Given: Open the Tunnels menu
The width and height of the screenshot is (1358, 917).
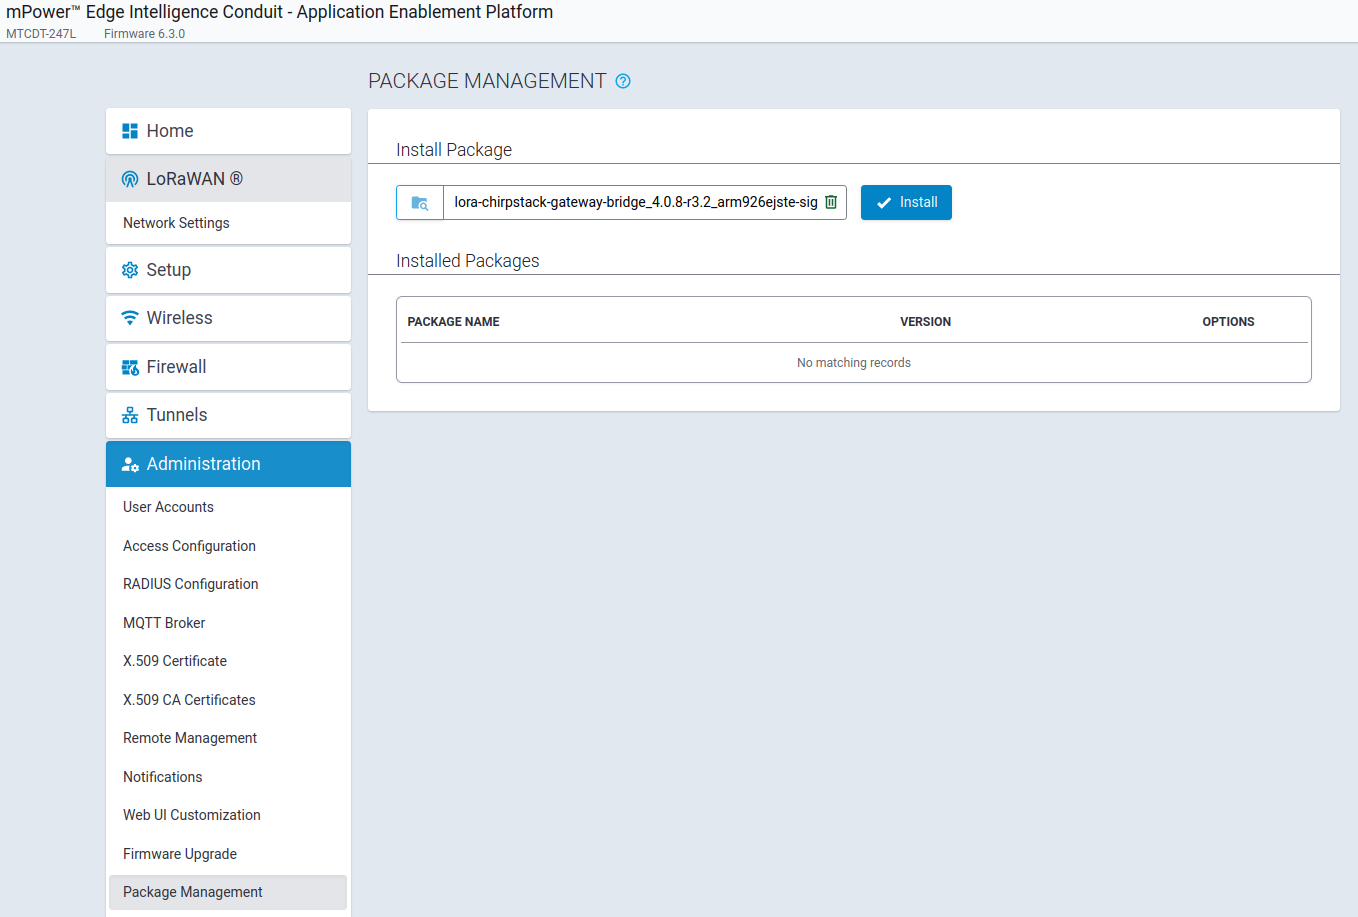Looking at the screenshot, I should coord(228,415).
